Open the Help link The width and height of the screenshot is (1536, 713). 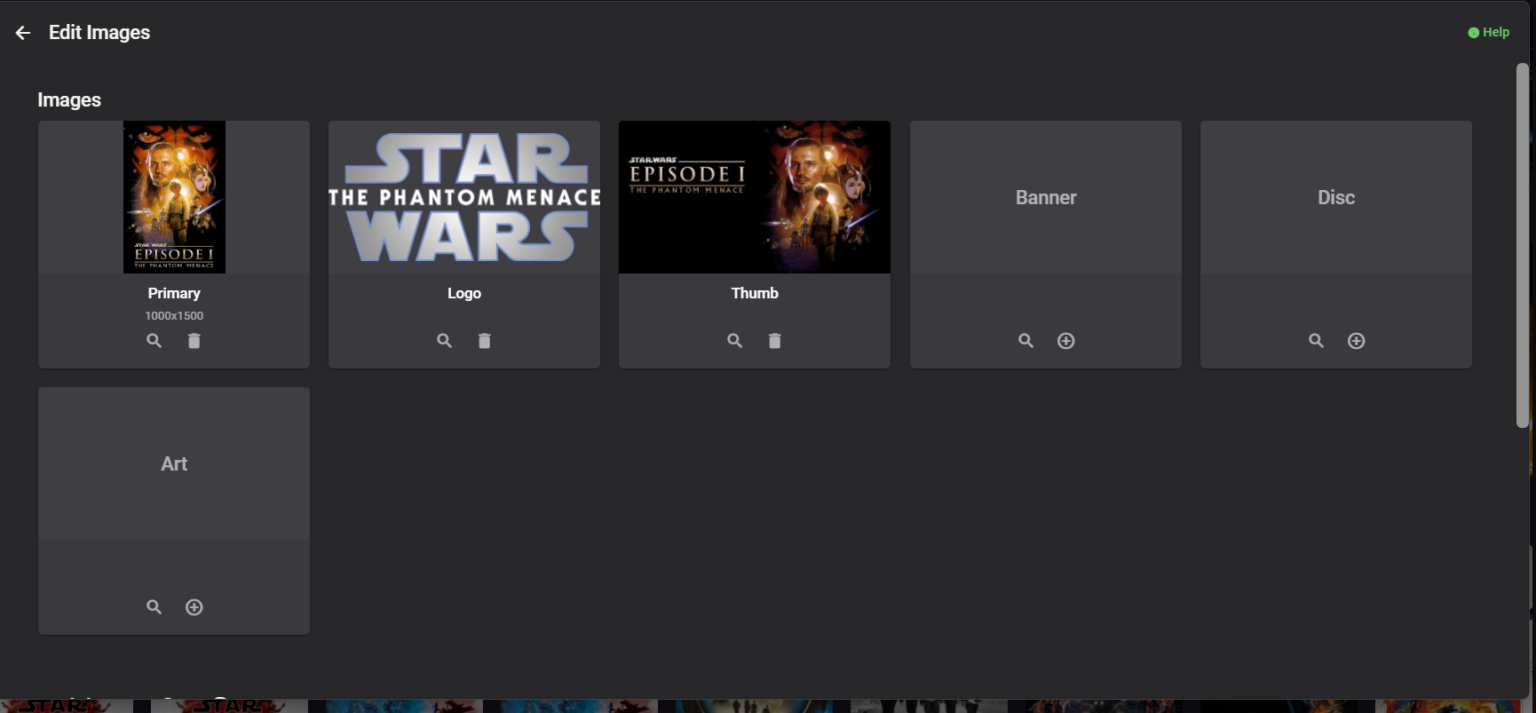click(1489, 31)
